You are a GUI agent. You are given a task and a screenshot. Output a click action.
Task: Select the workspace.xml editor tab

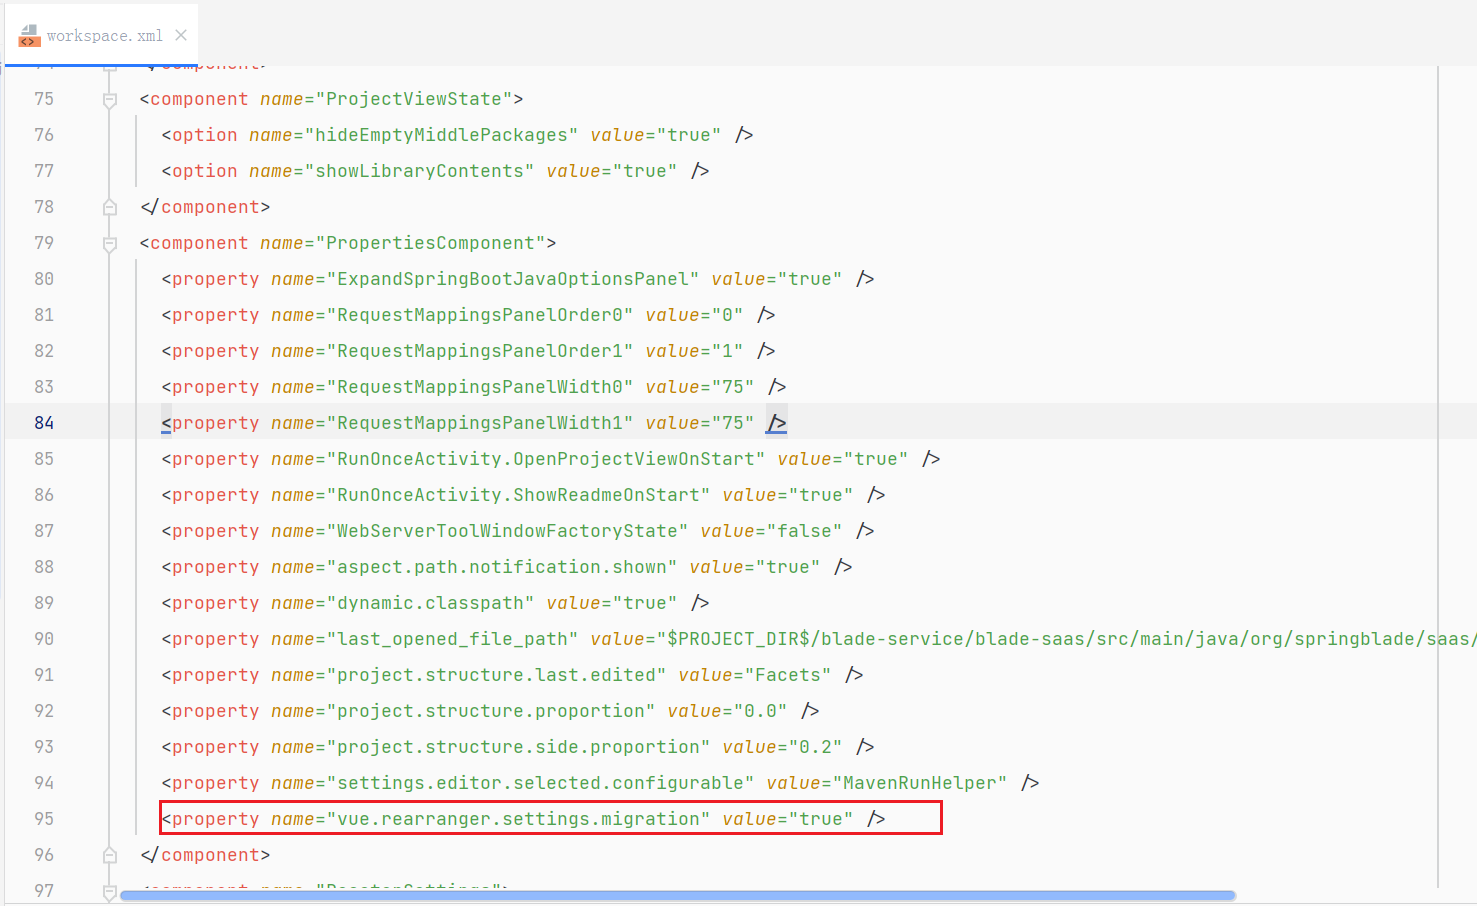pos(102,35)
